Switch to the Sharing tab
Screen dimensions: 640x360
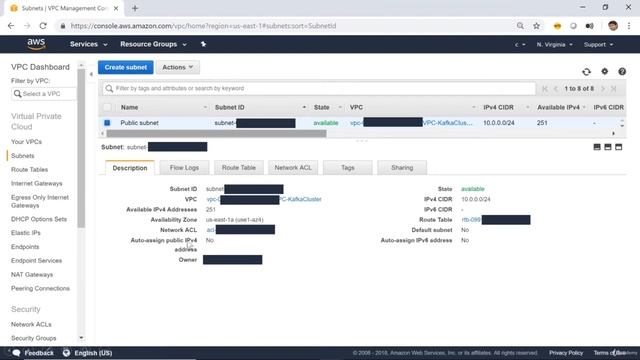(402, 168)
